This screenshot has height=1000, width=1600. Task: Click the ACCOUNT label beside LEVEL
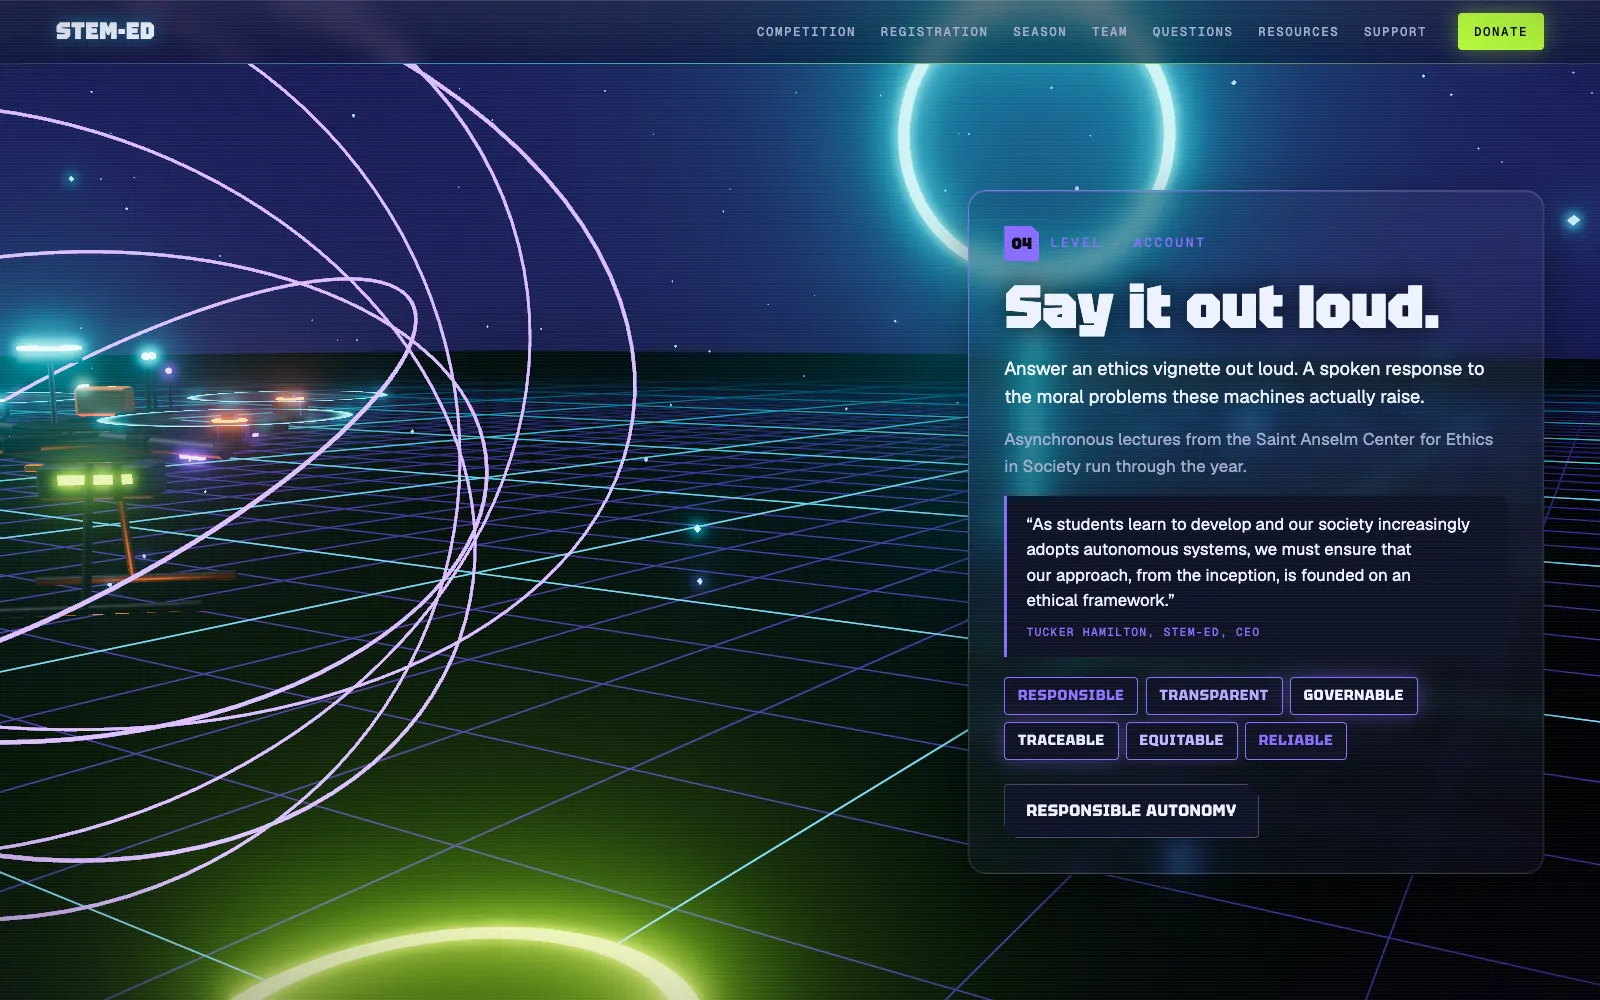(x=1169, y=243)
